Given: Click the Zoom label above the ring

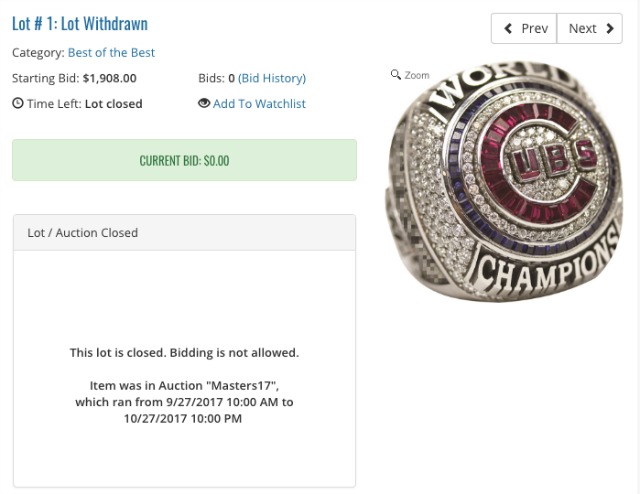Looking at the screenshot, I should coord(417,75).
